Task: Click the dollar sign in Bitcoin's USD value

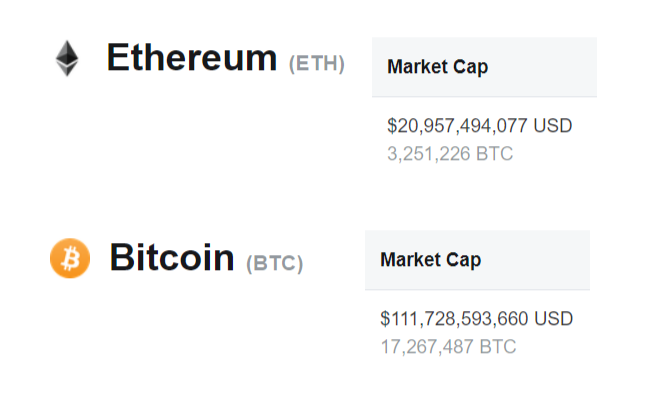Action: coord(385,319)
